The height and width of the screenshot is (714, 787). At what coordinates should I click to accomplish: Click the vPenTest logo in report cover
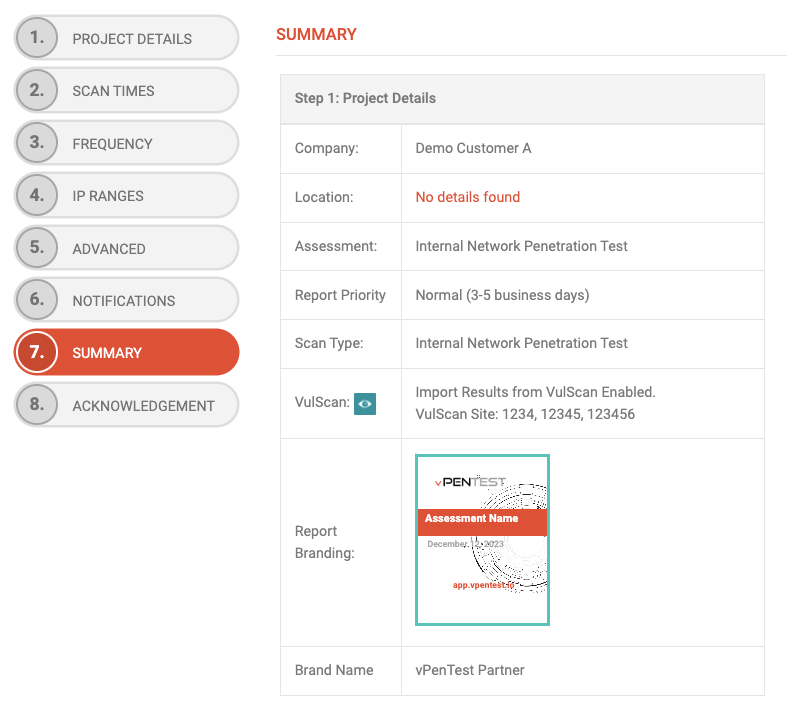point(470,482)
